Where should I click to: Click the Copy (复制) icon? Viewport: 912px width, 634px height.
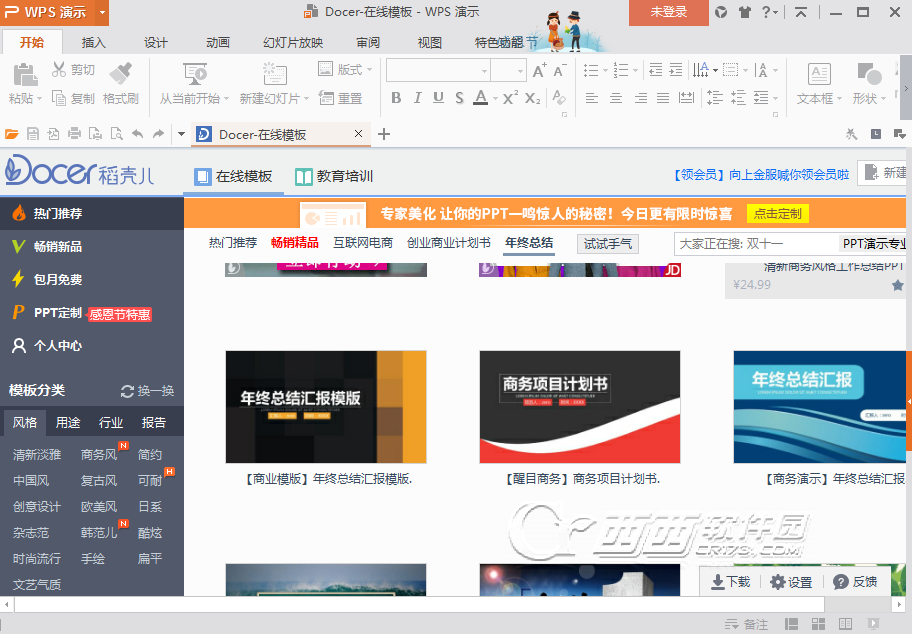pyautogui.click(x=59, y=98)
